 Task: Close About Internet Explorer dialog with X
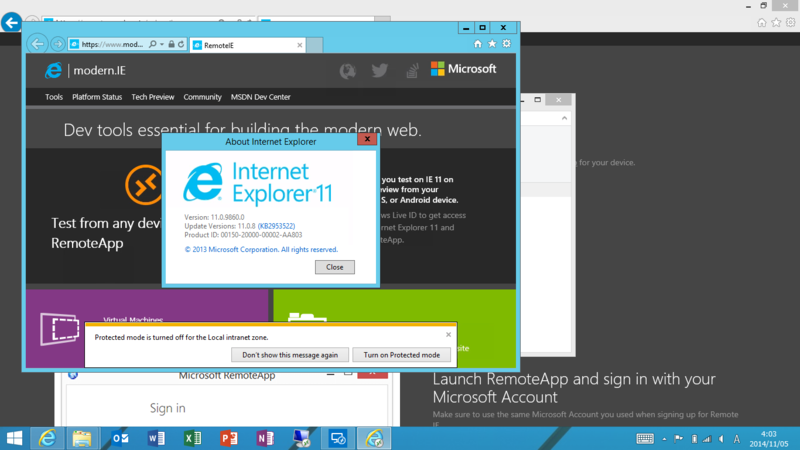(x=367, y=139)
